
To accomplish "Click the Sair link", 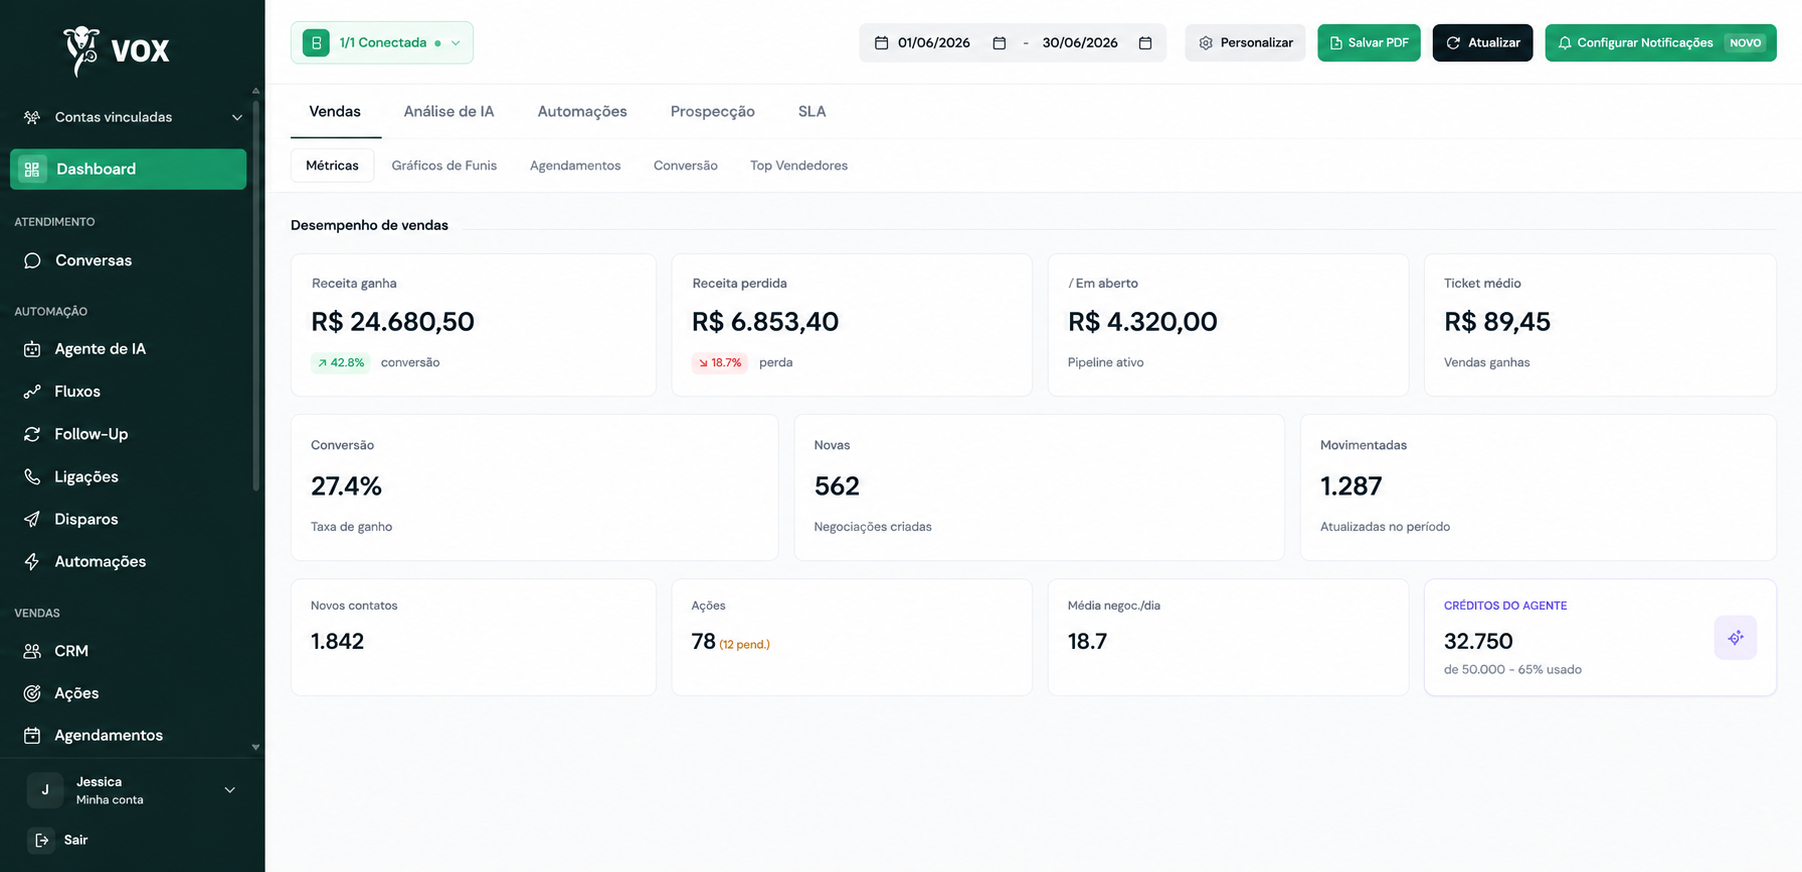I will click(x=76, y=840).
